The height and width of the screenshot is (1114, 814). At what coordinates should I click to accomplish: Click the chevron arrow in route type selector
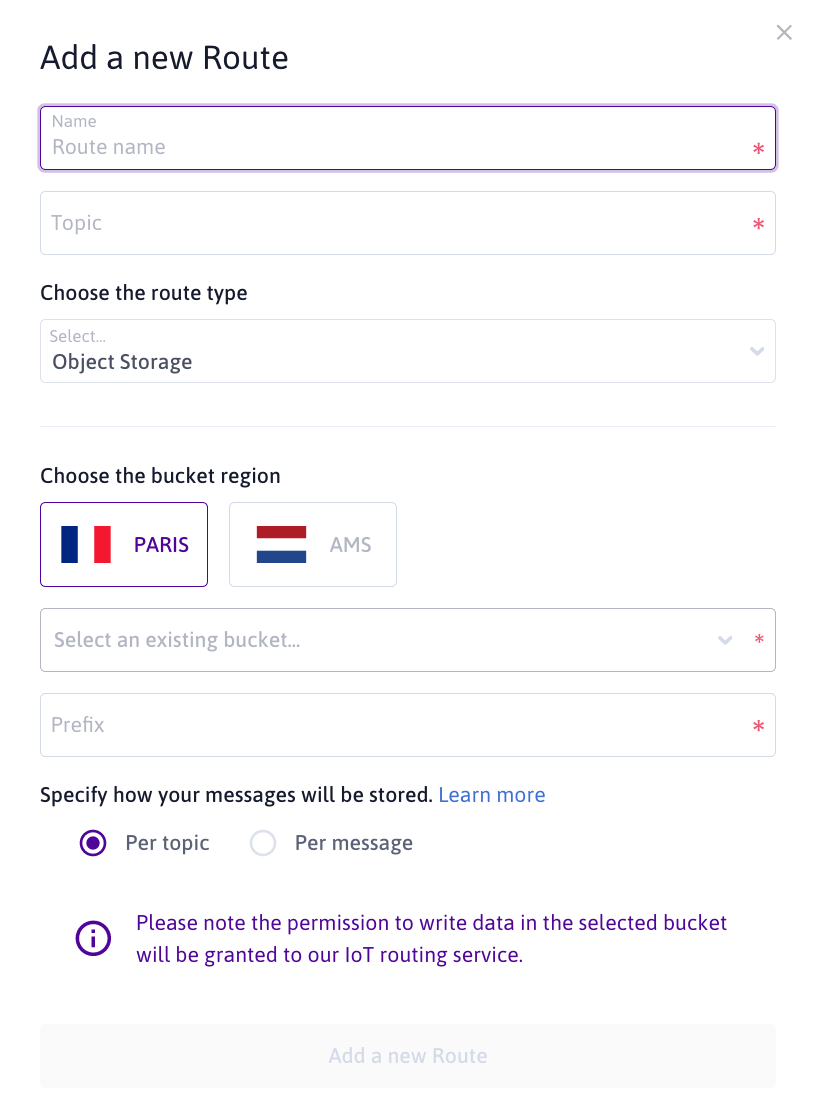pos(757,351)
